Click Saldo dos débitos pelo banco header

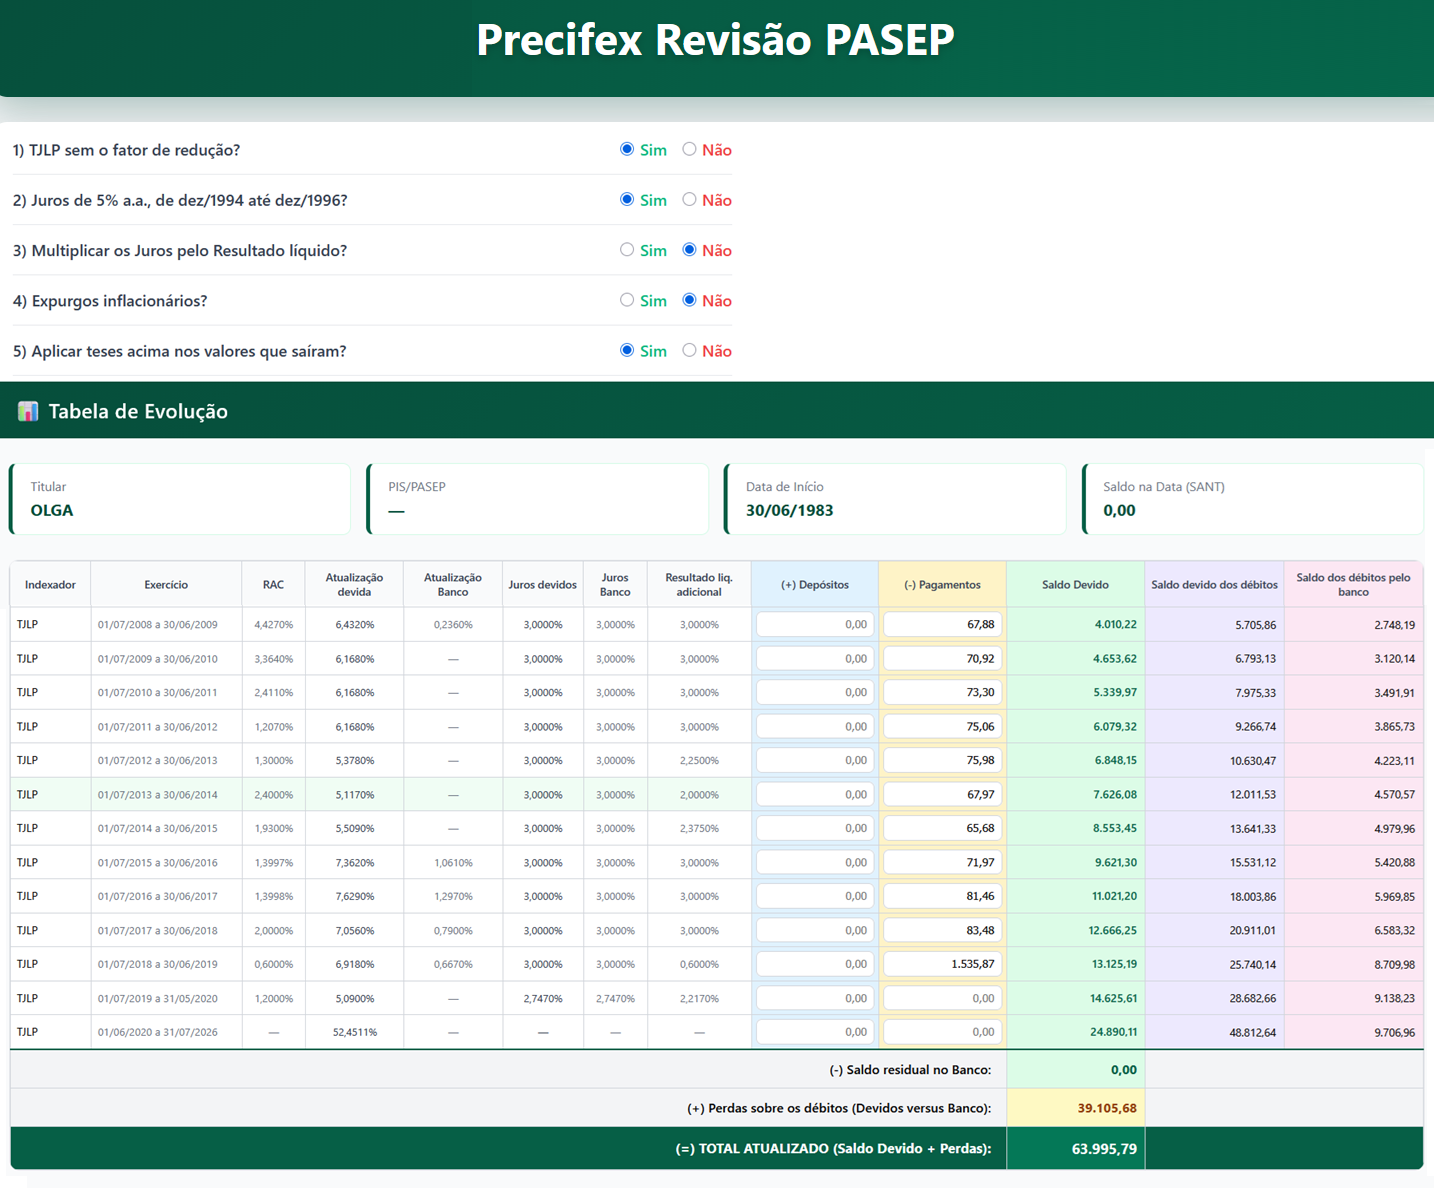(1353, 585)
